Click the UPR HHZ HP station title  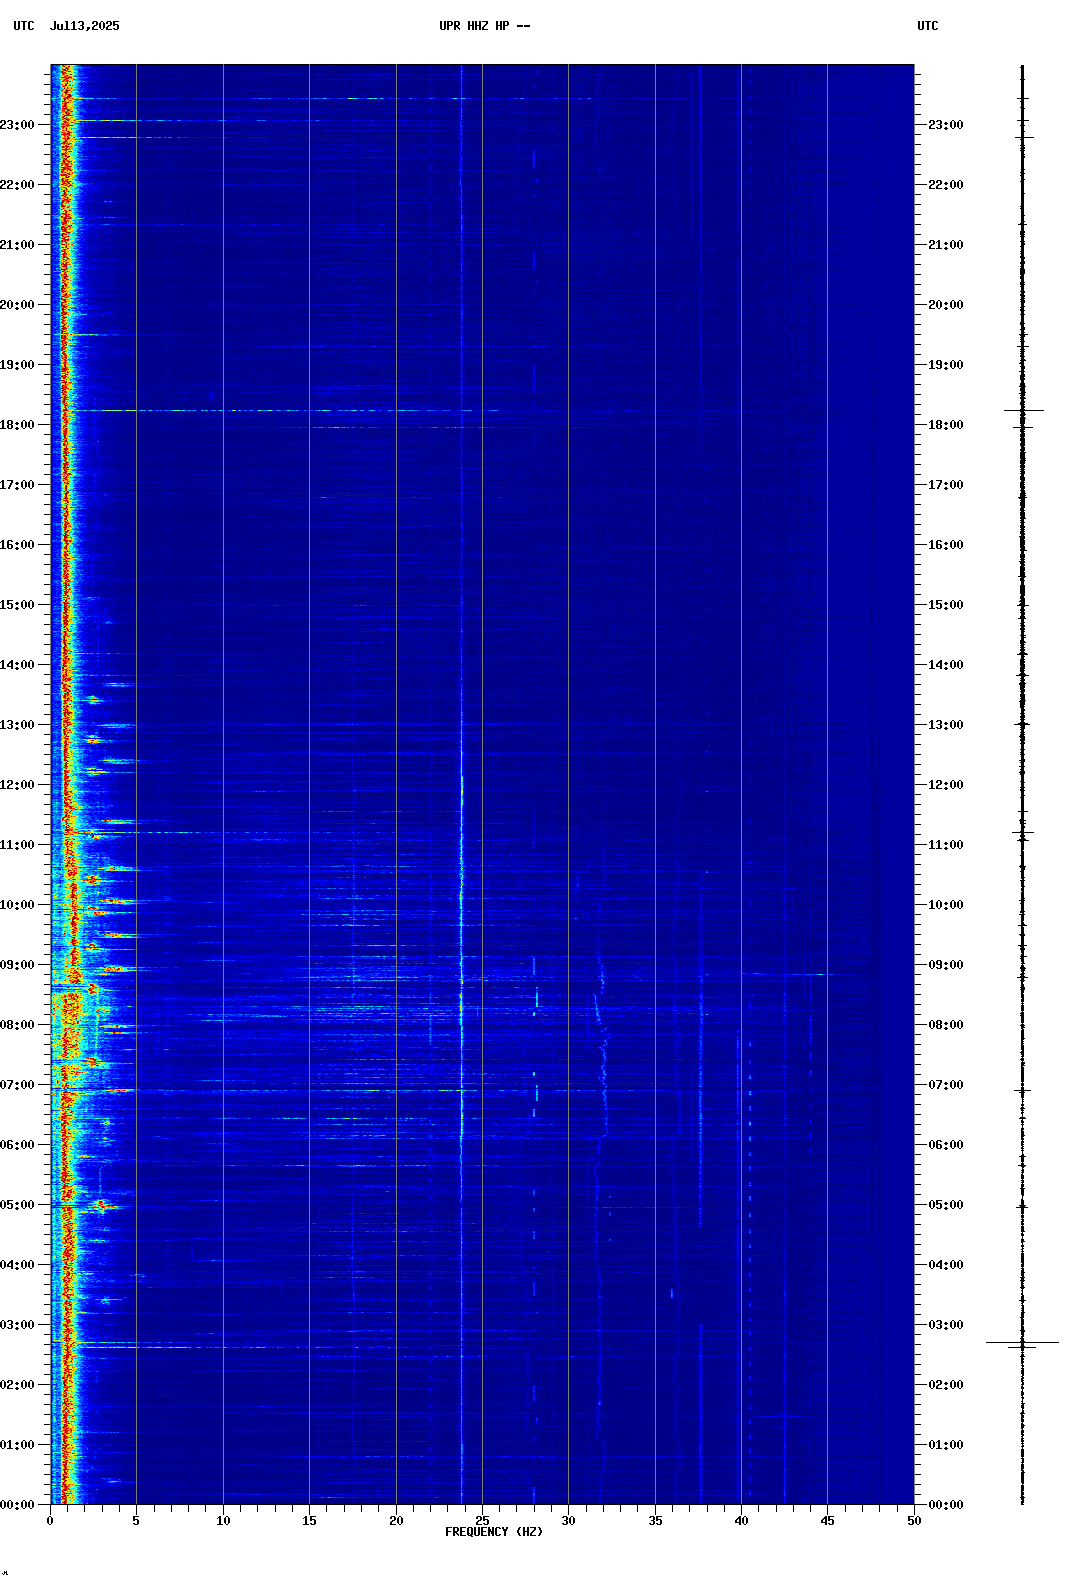[x=485, y=26]
